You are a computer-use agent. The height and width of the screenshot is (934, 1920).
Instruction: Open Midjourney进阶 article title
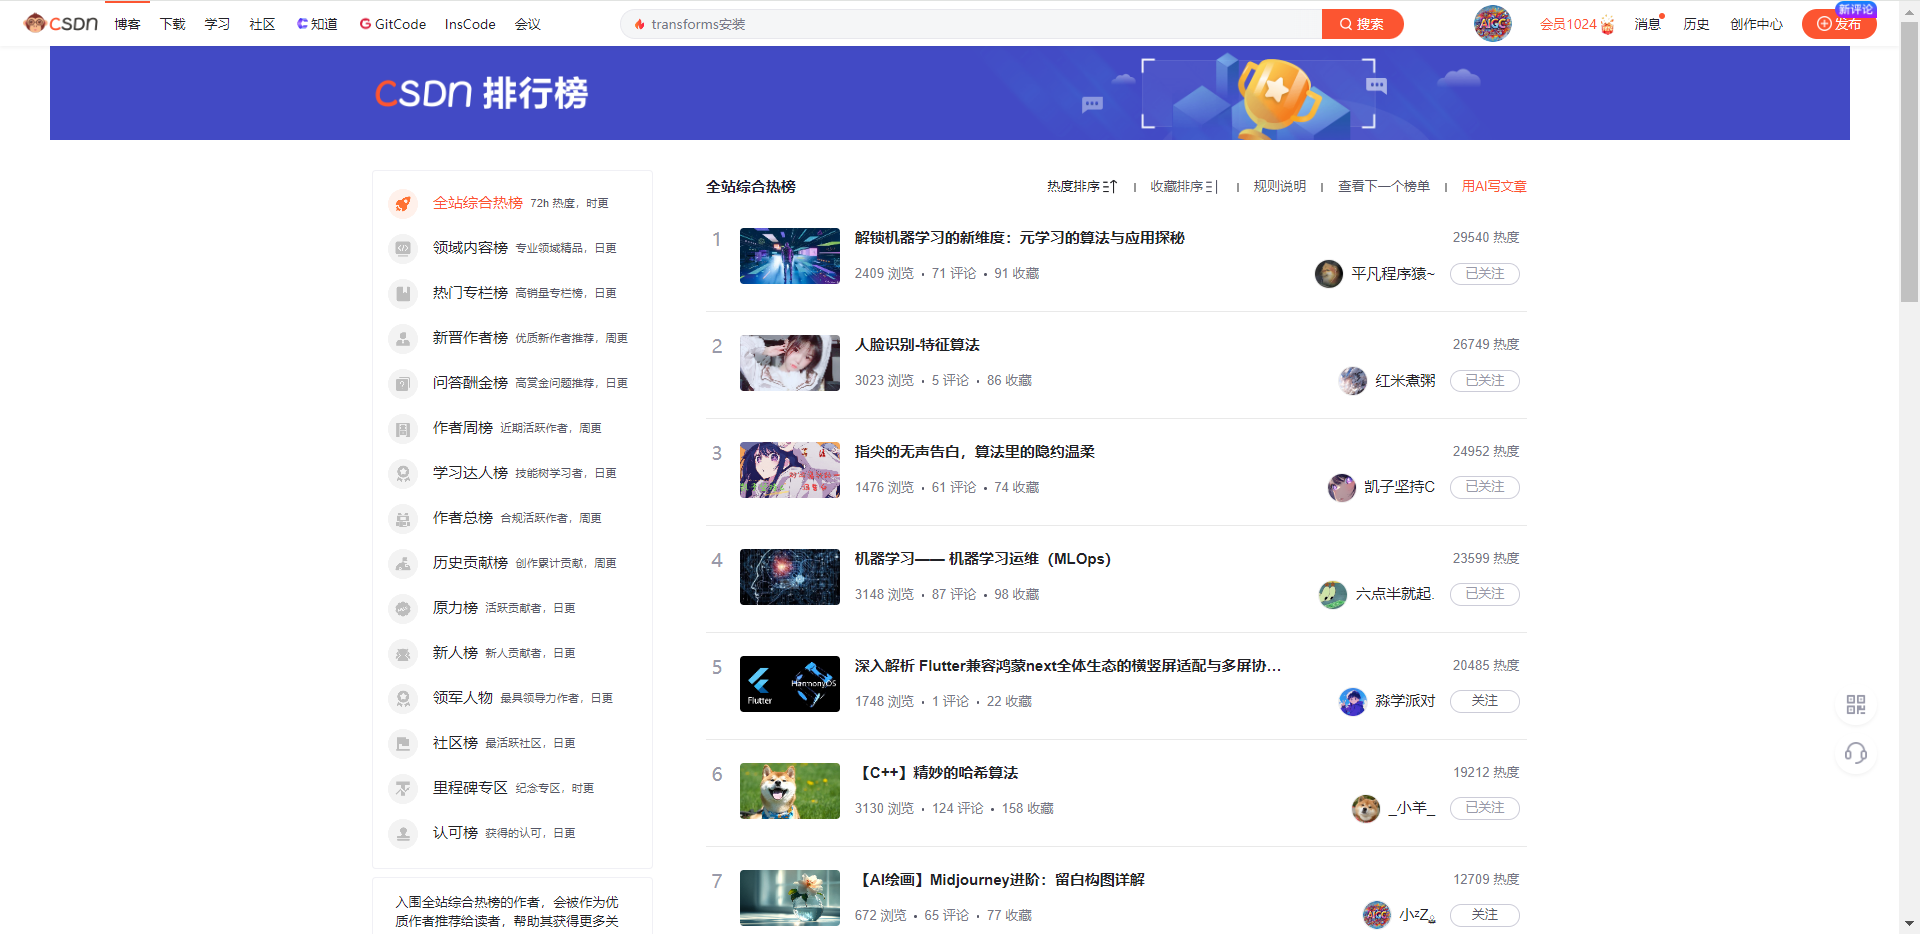pos(1000,880)
